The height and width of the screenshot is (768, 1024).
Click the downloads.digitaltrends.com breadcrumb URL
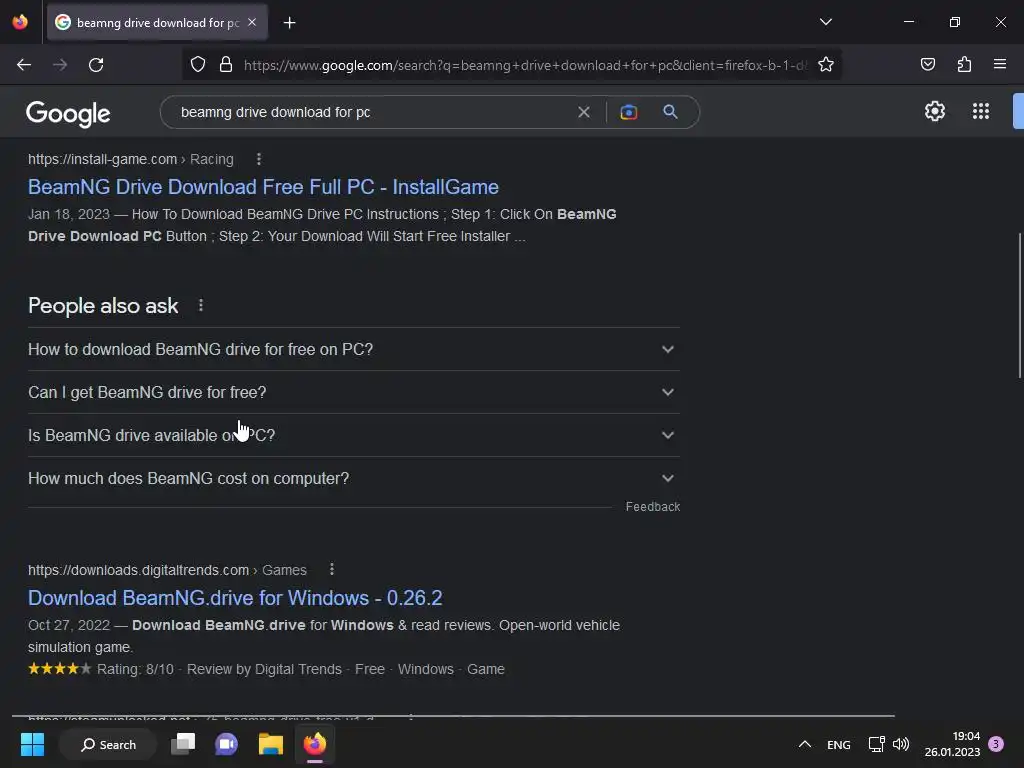pyautogui.click(x=167, y=570)
